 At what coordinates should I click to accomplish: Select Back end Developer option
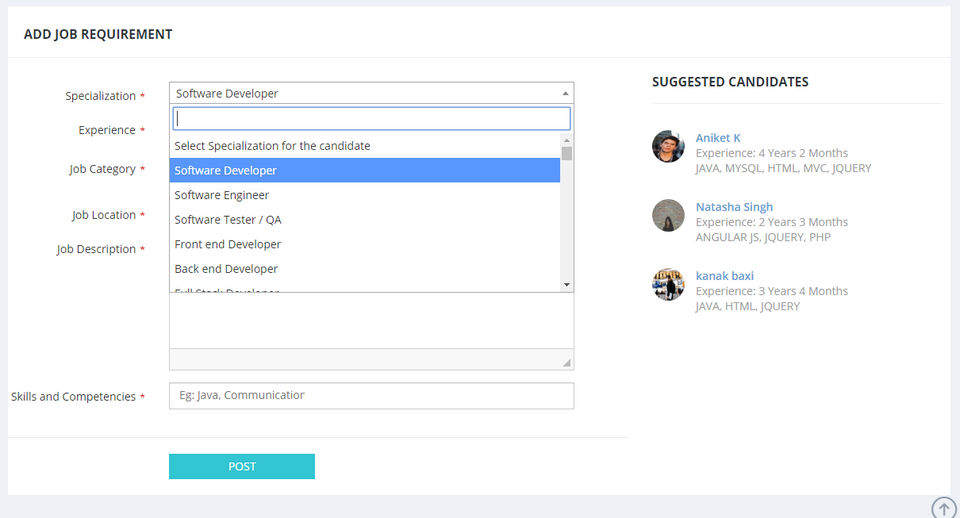226,269
